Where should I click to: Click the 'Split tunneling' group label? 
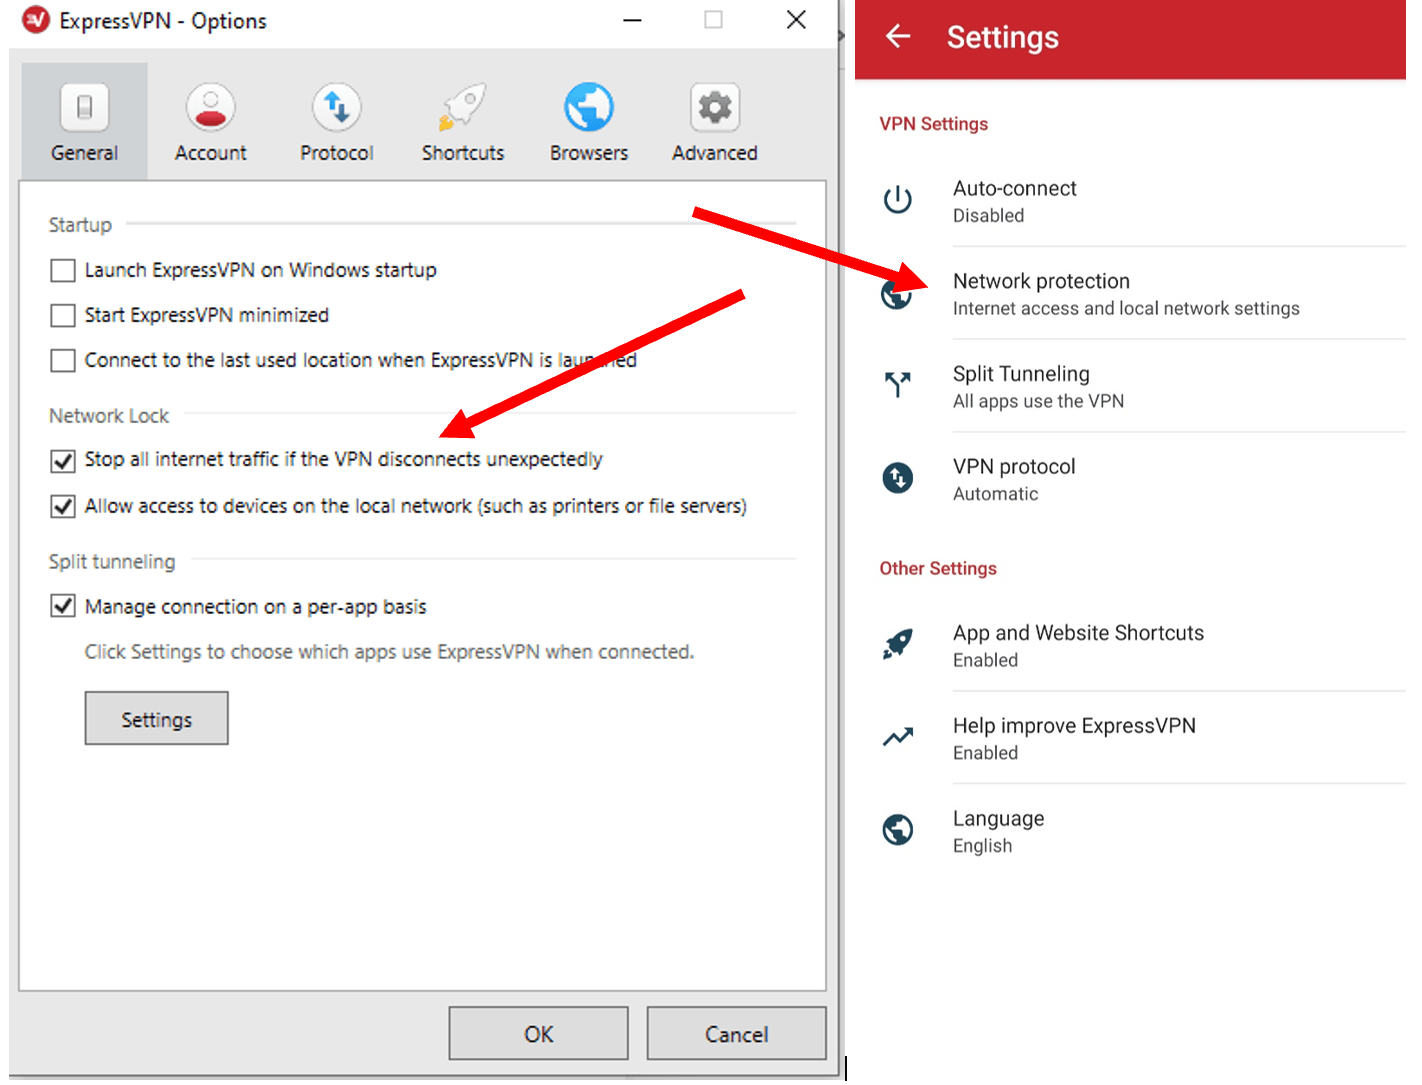pyautogui.click(x=112, y=562)
